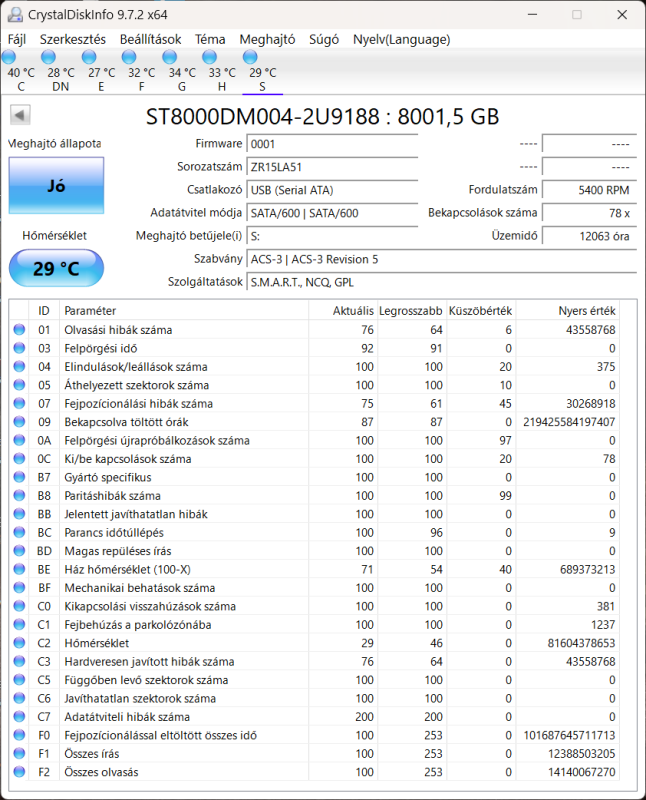The width and height of the screenshot is (646, 800).
Task: Click the Üzemidő value 12063 óra
Action: (589, 236)
